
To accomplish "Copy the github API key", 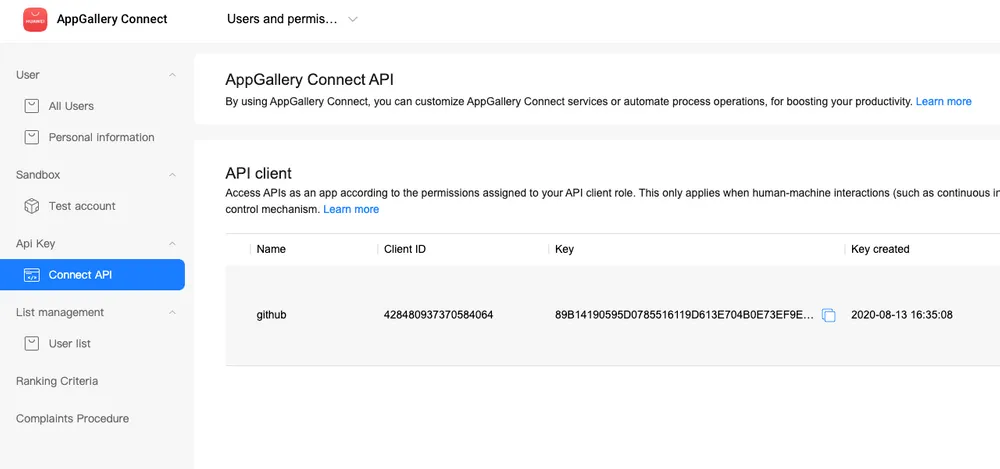I will pos(828,315).
